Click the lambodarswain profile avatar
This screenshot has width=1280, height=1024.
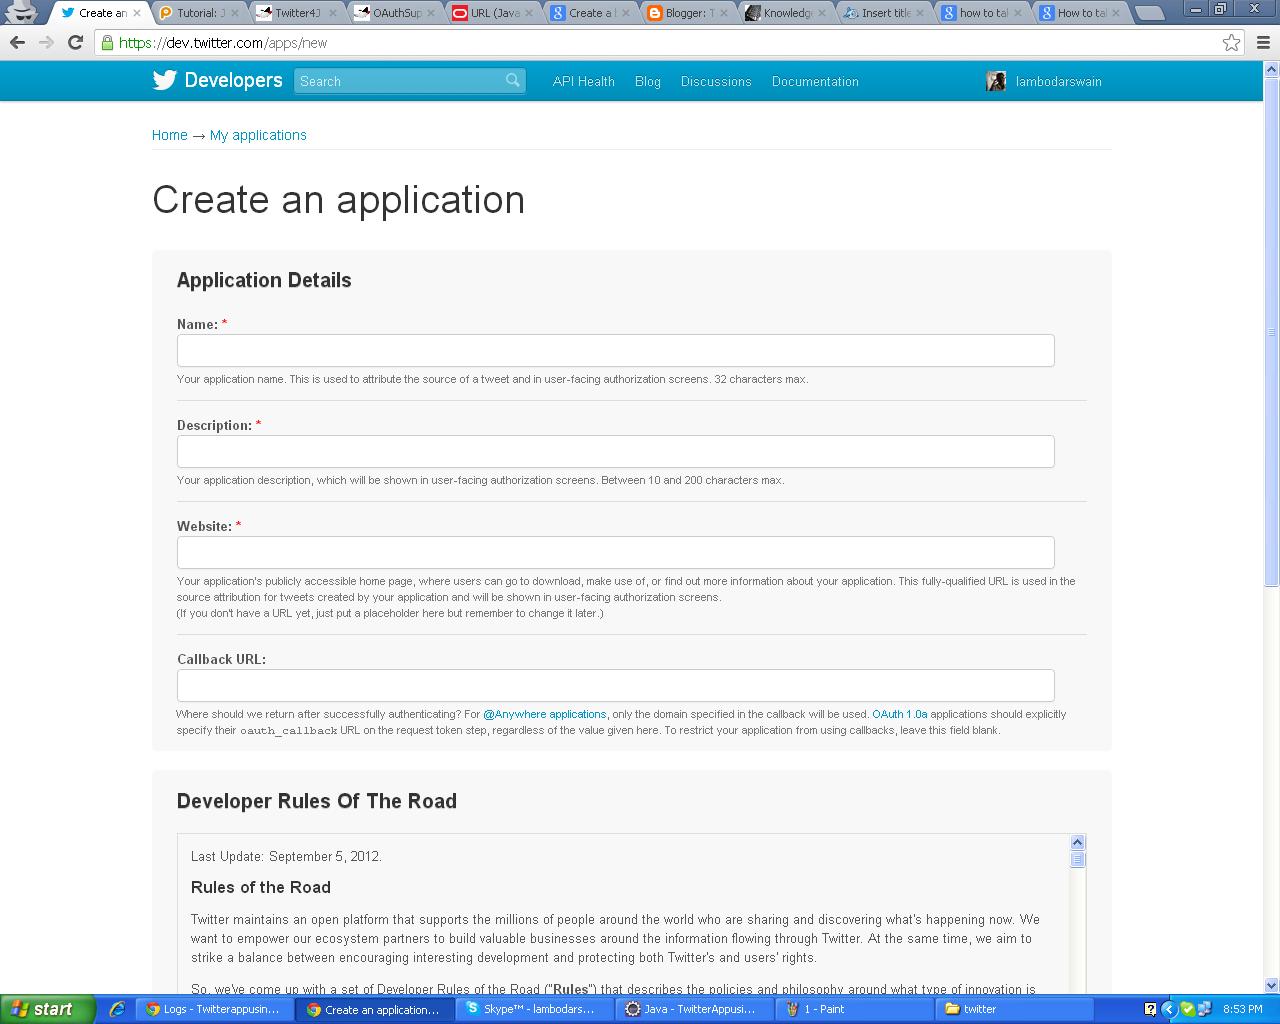(x=996, y=81)
